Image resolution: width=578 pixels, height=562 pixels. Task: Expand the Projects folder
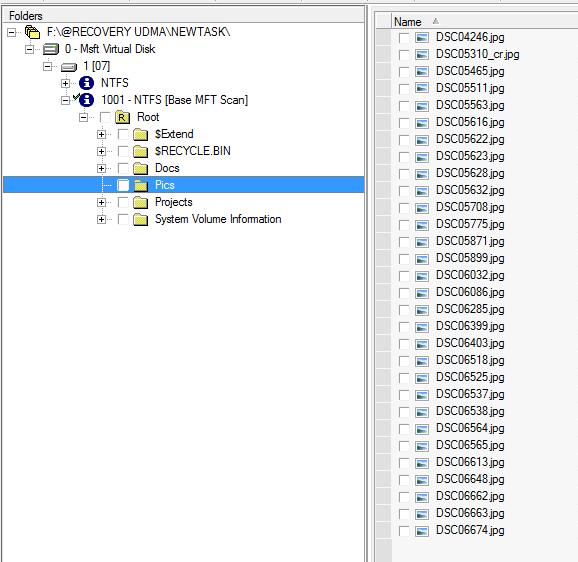point(101,202)
